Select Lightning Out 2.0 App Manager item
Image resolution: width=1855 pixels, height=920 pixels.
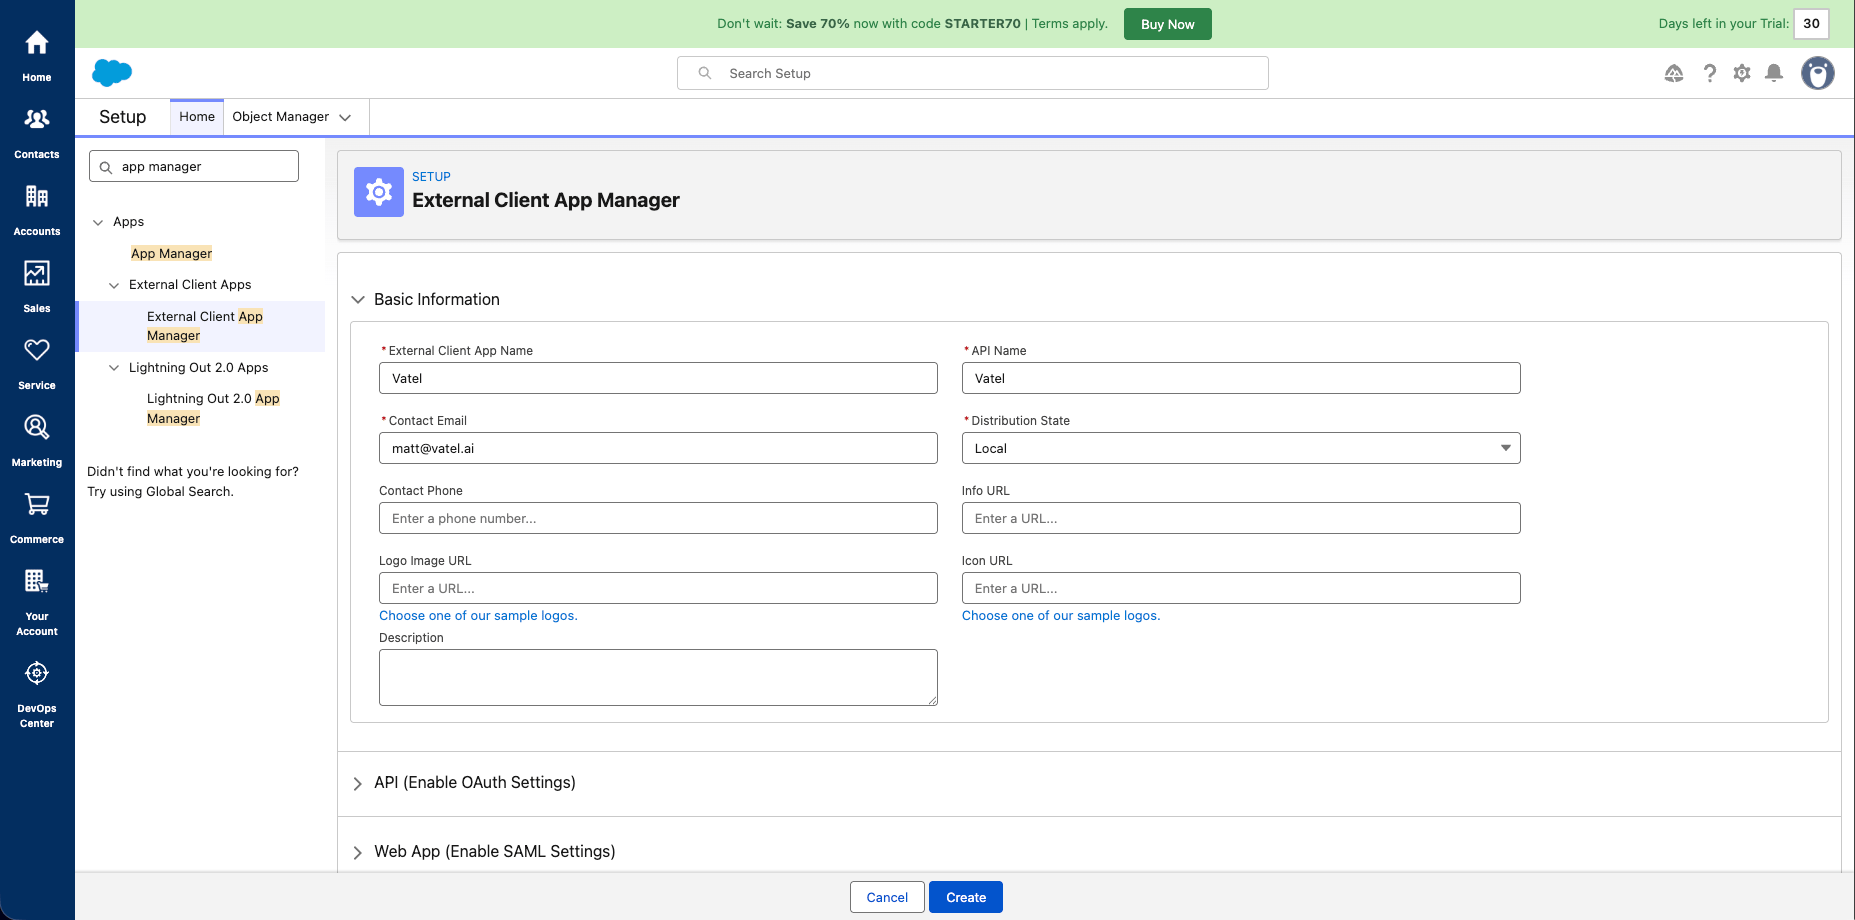[213, 408]
